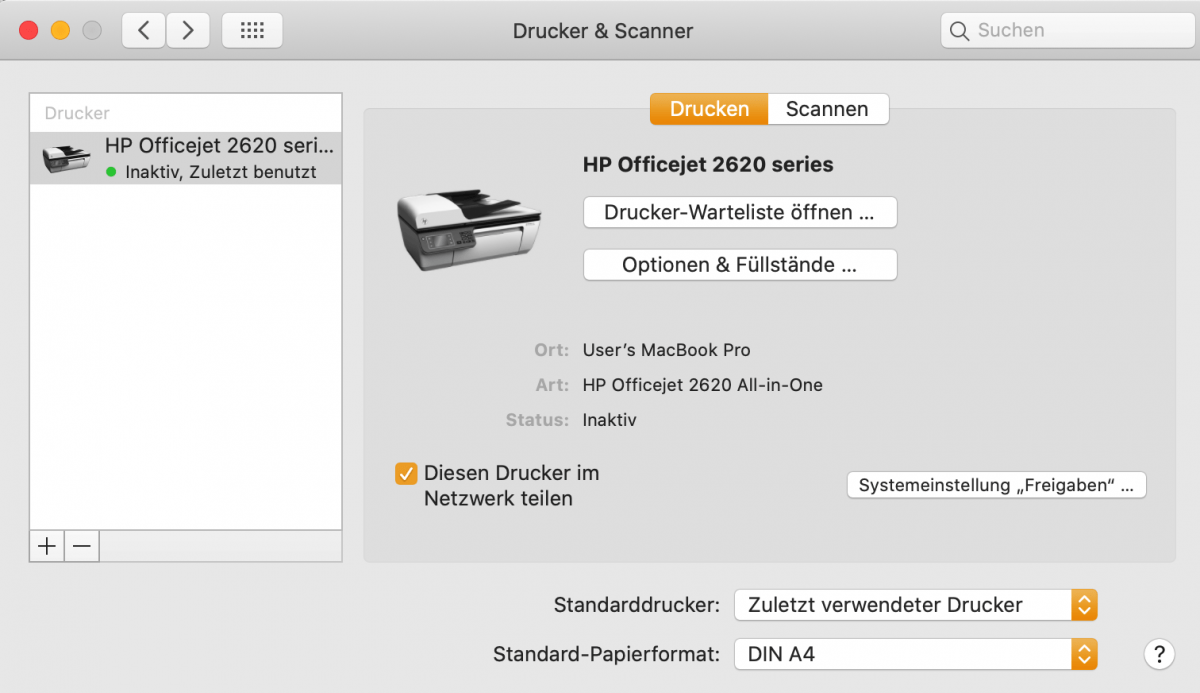Click the Drucker list header
1200x693 pixels.
[x=77, y=113]
